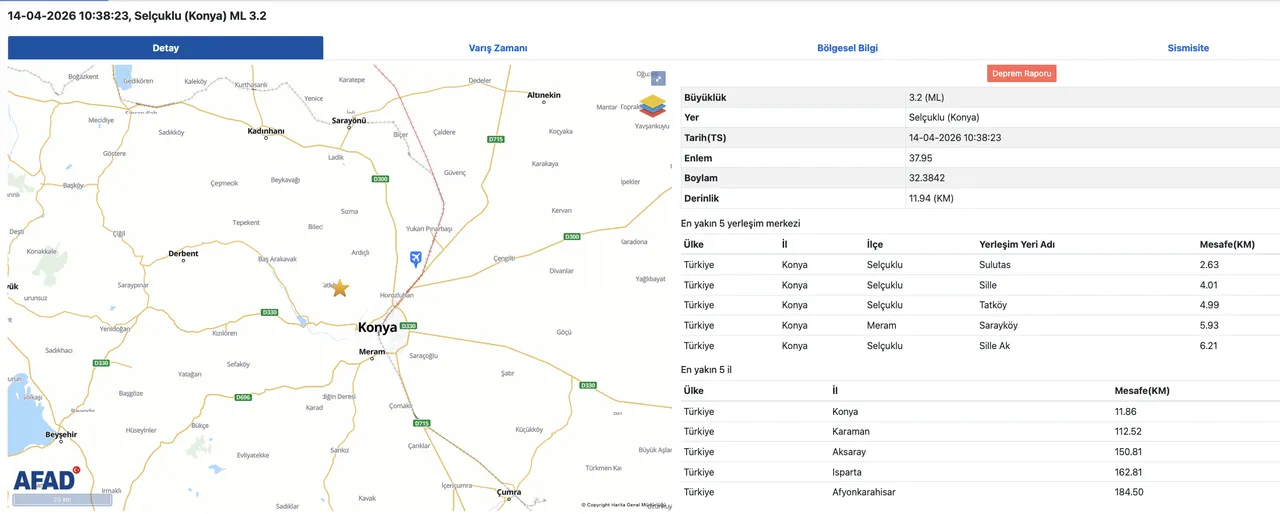Click the Boylam value 32.3842

(927, 178)
